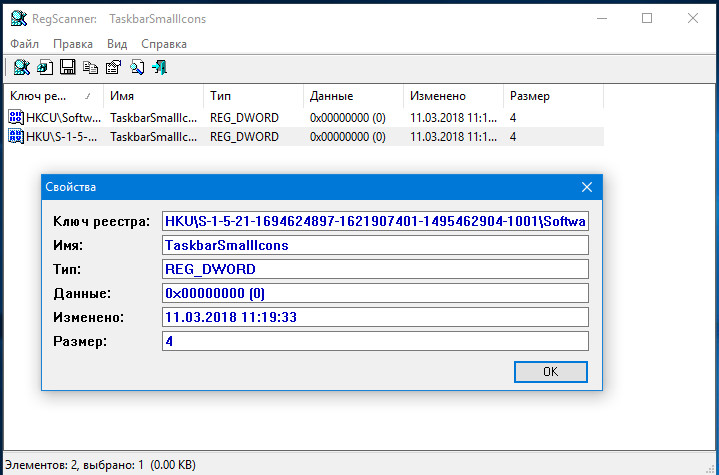
Task: Close the RegScanner window
Action: (693, 19)
